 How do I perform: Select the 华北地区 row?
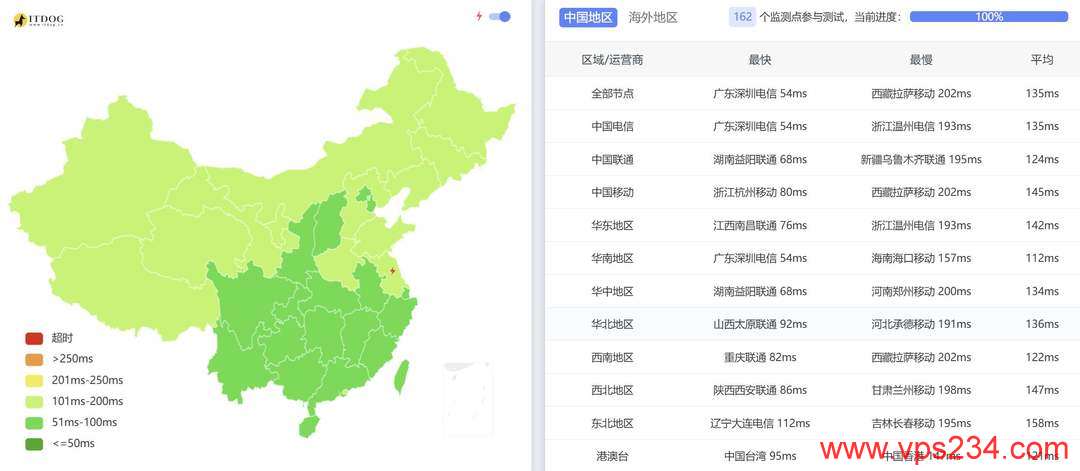(612, 324)
